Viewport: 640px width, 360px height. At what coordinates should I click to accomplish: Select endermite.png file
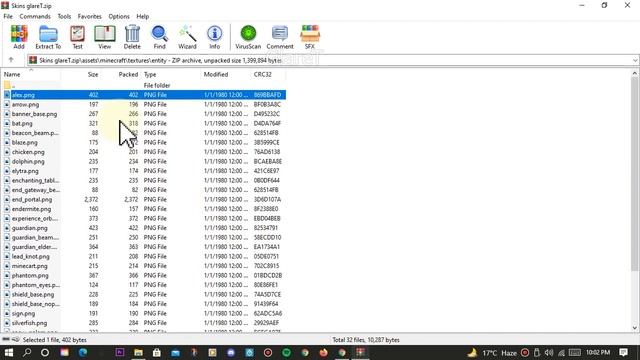click(x=144, y=209)
